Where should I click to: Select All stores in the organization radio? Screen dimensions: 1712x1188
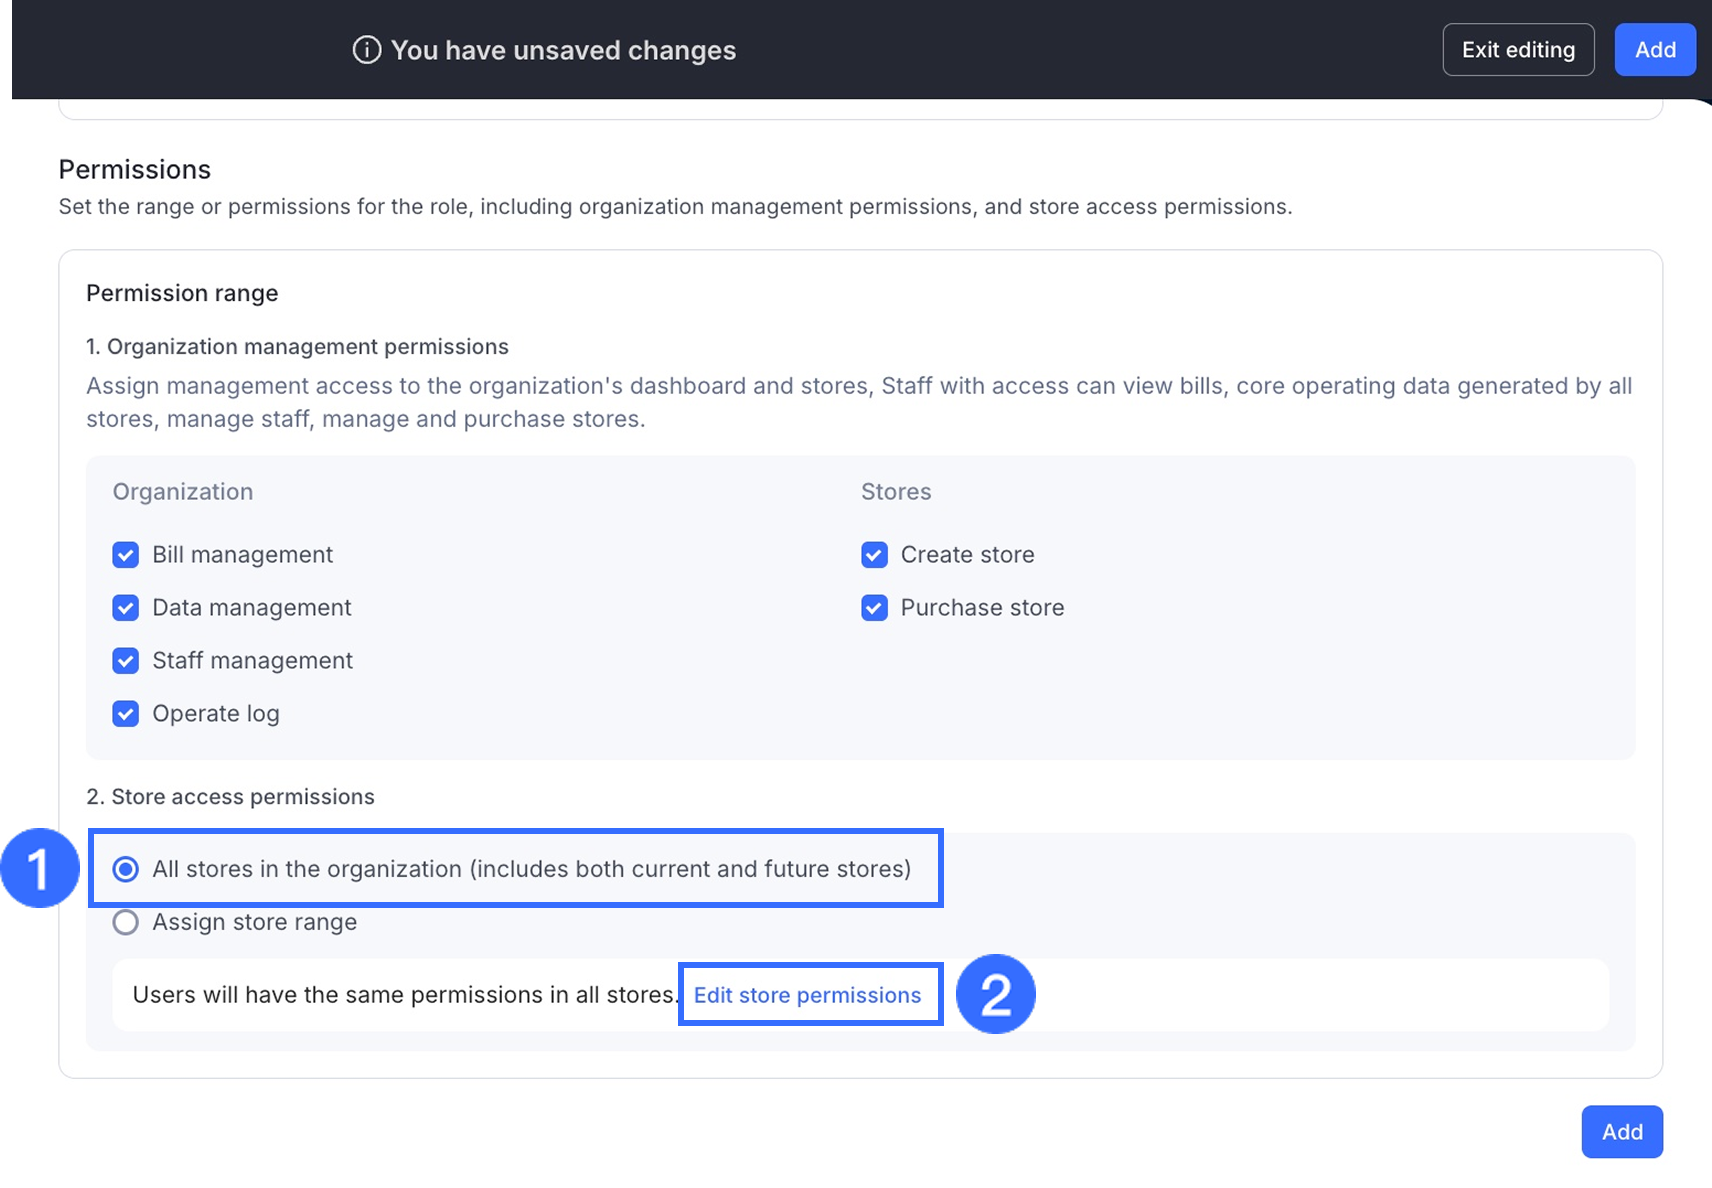coord(126,869)
